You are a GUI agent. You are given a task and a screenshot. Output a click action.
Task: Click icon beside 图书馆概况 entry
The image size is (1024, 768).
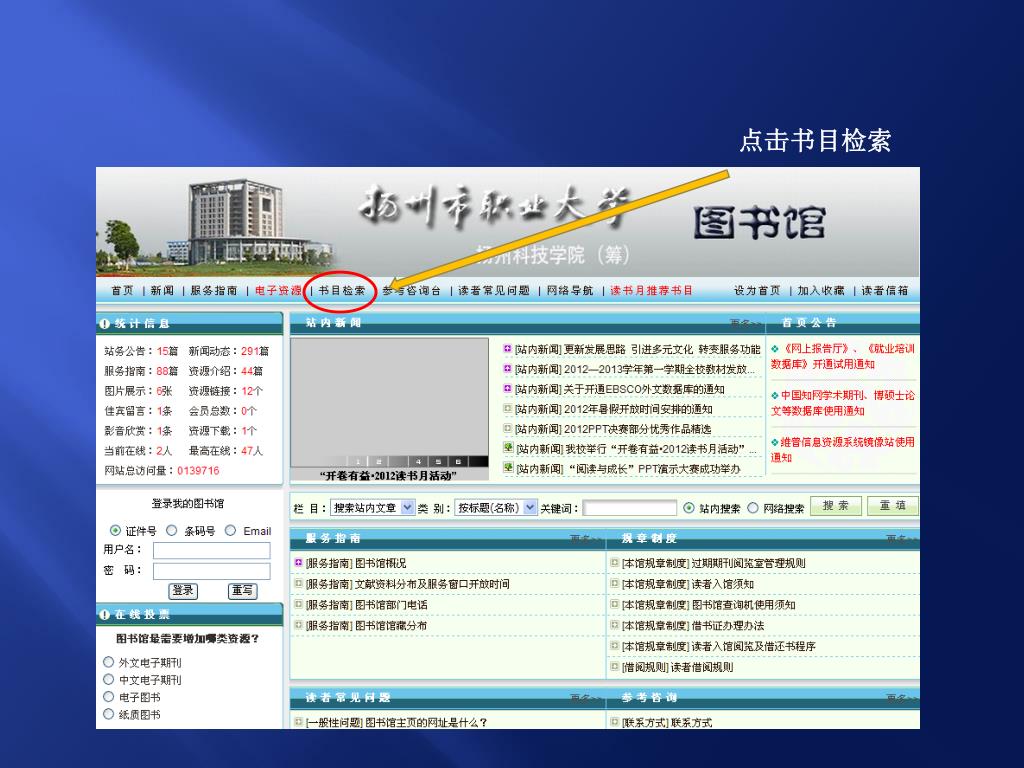298,562
